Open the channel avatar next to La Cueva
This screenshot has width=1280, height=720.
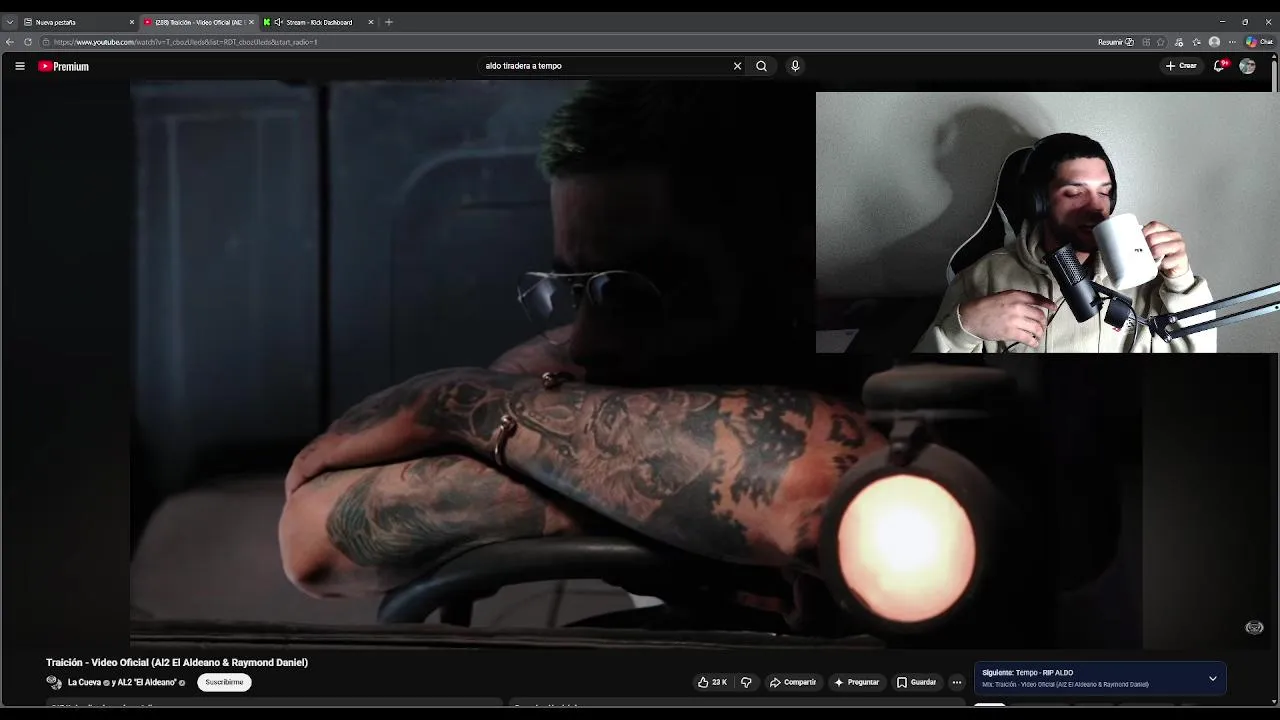(x=54, y=682)
